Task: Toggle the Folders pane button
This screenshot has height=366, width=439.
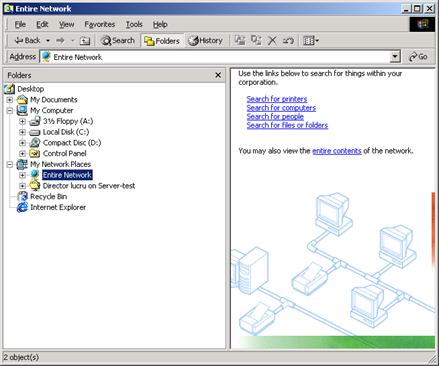Action: click(162, 41)
